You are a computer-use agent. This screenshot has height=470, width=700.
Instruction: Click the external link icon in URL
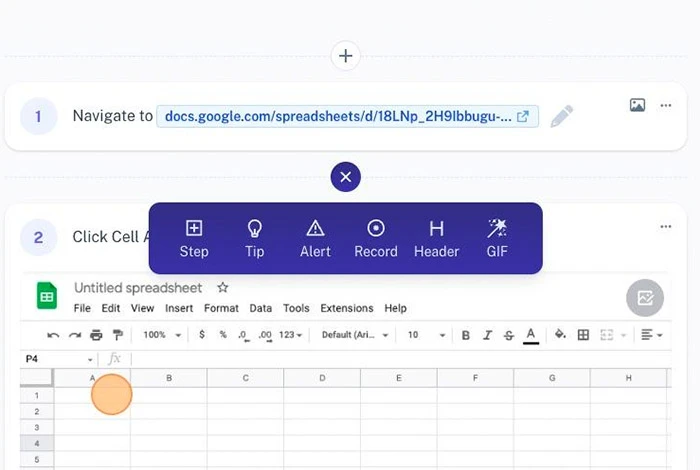click(523, 116)
